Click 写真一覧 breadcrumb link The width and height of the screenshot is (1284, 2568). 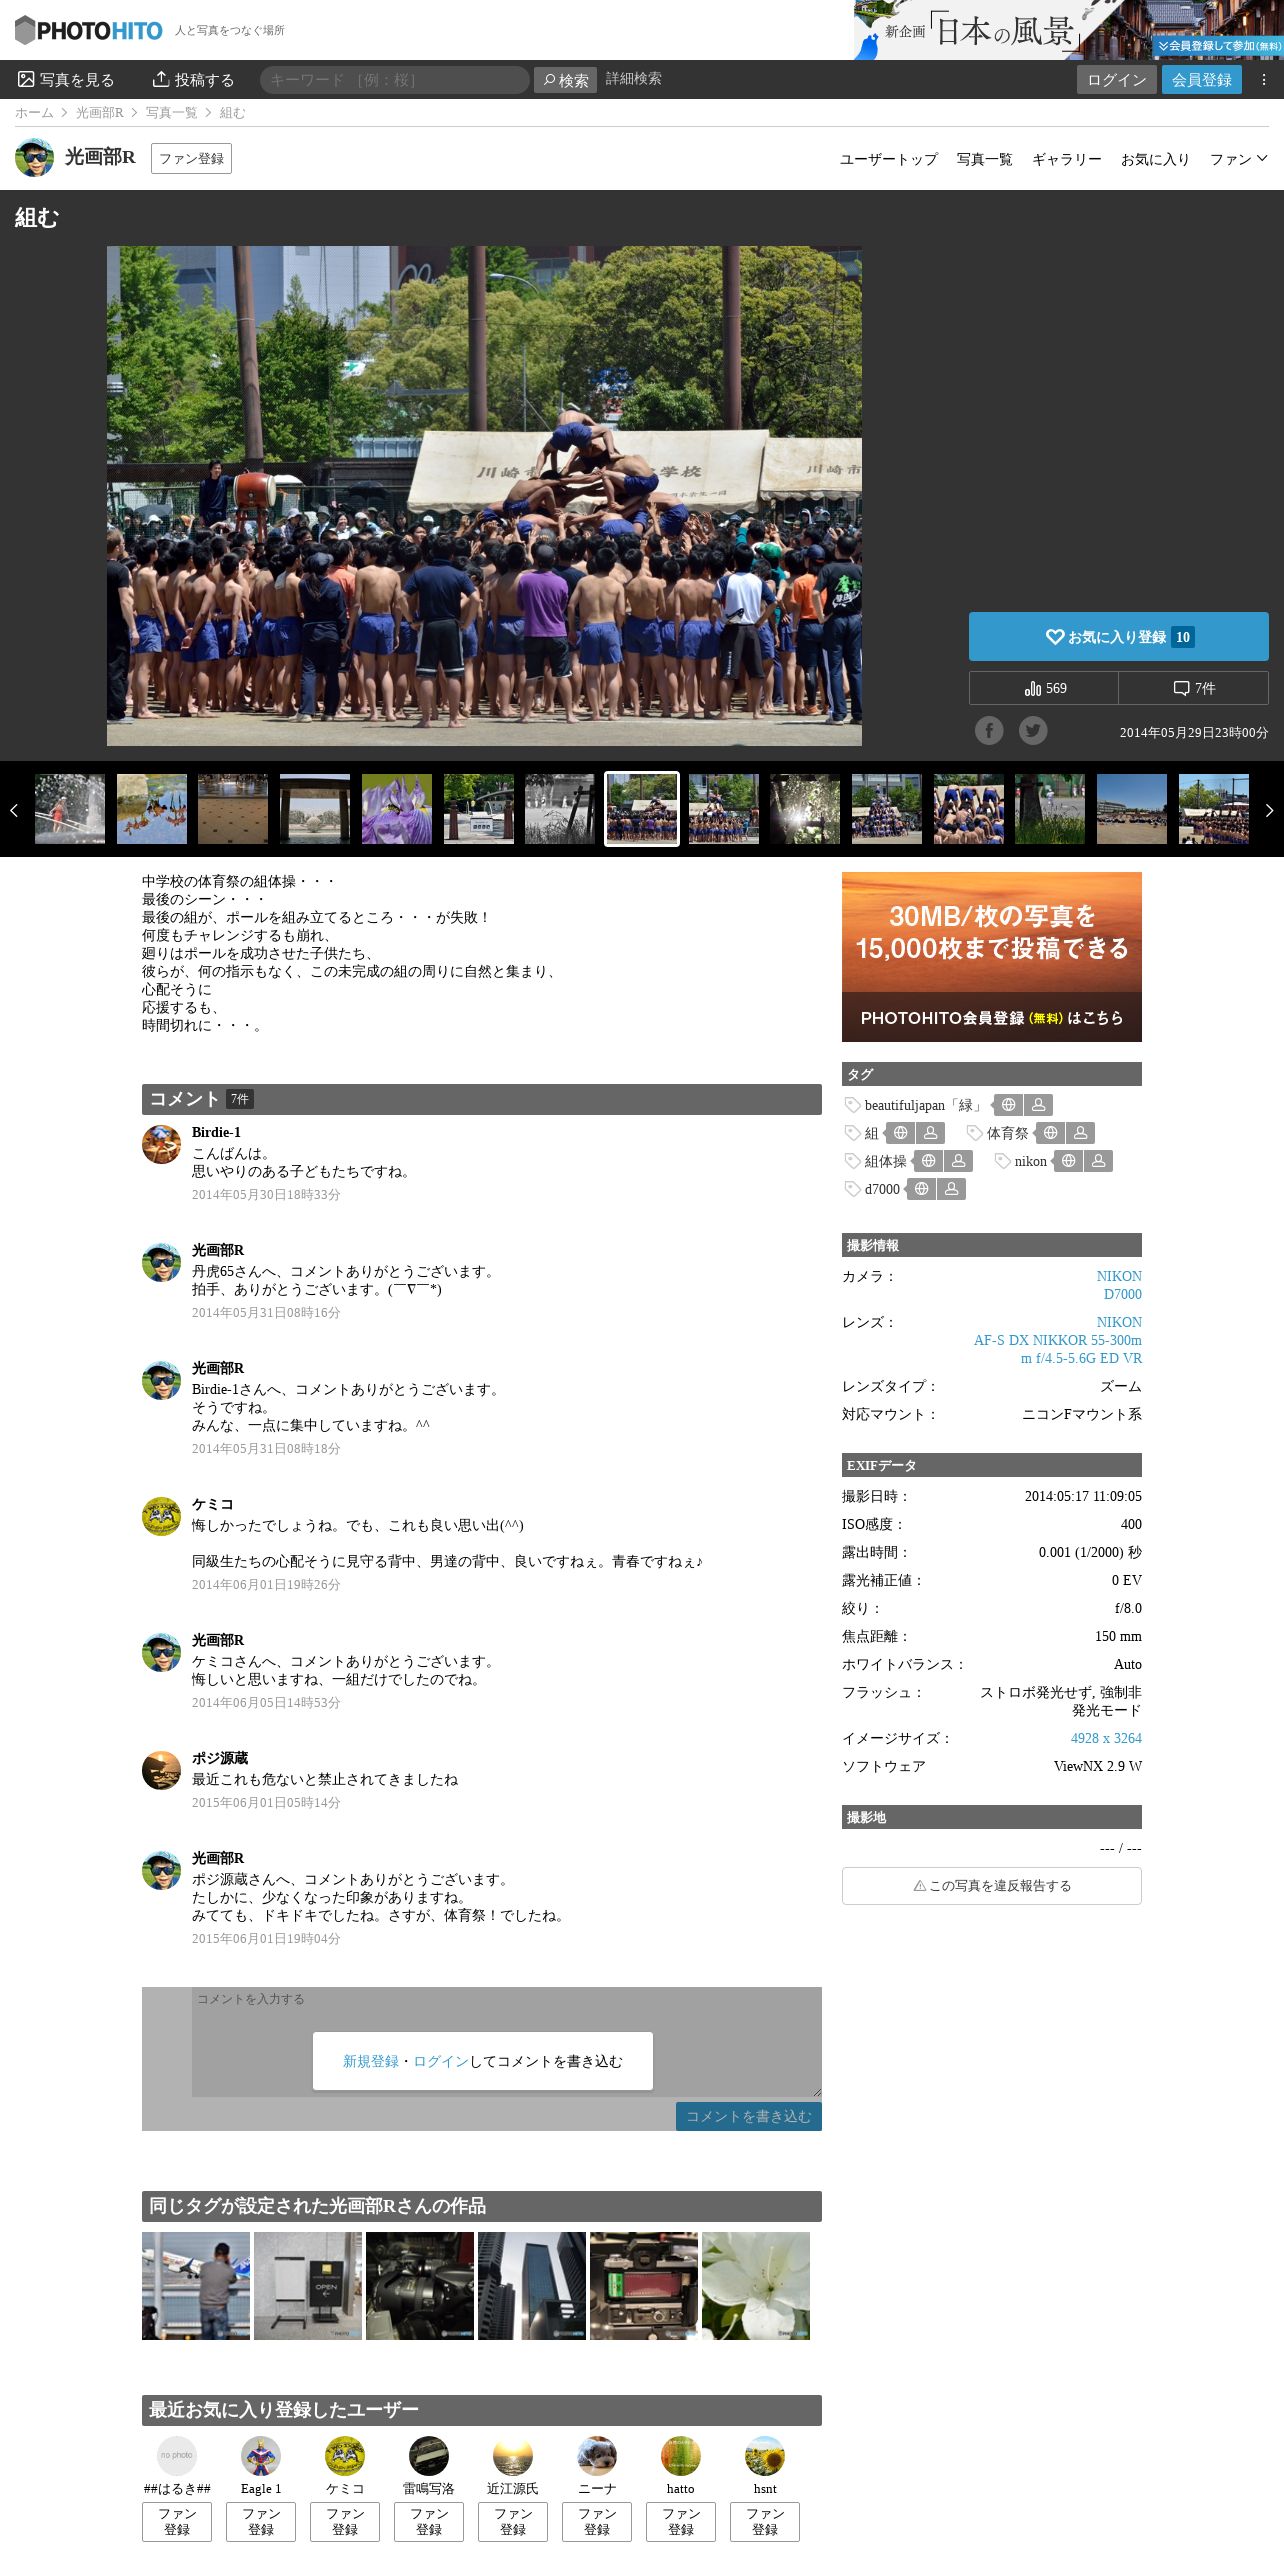pos(172,113)
